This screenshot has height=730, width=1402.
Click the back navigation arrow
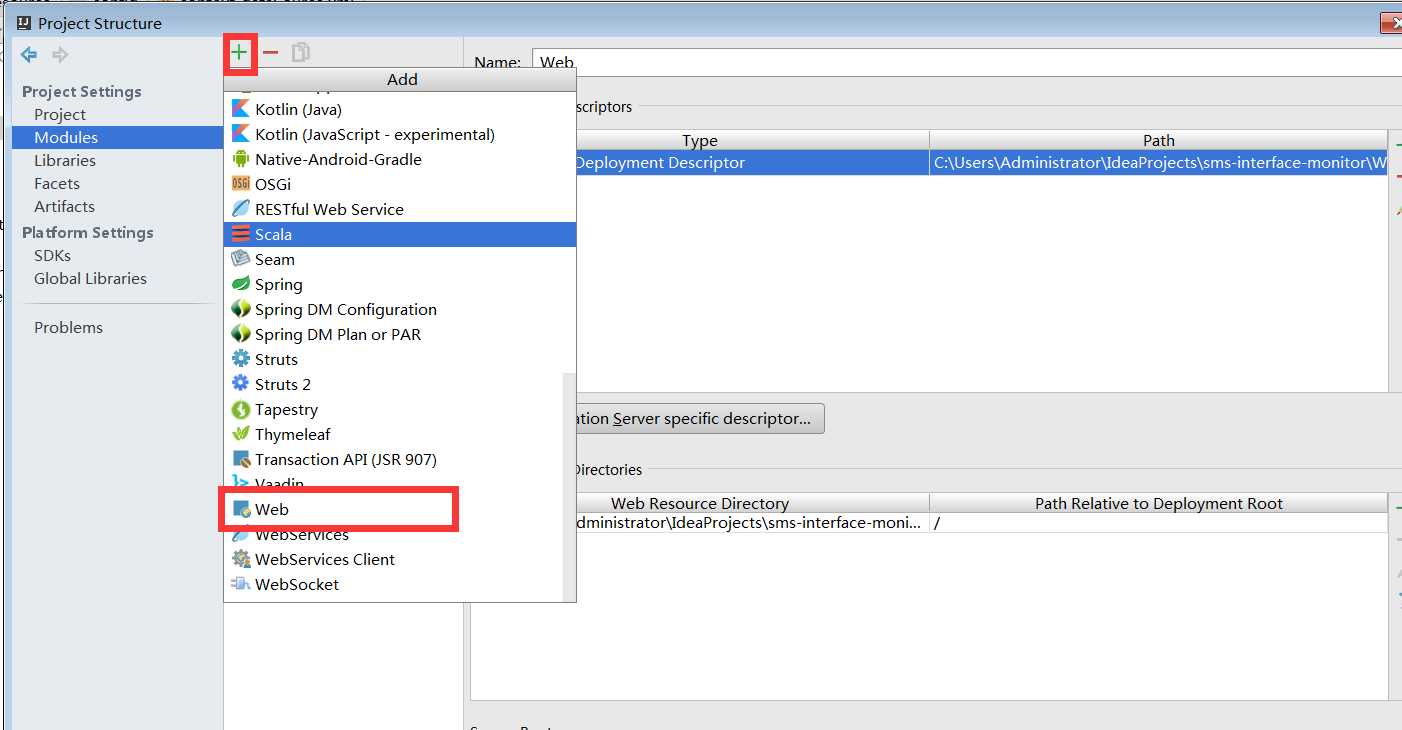coord(29,54)
